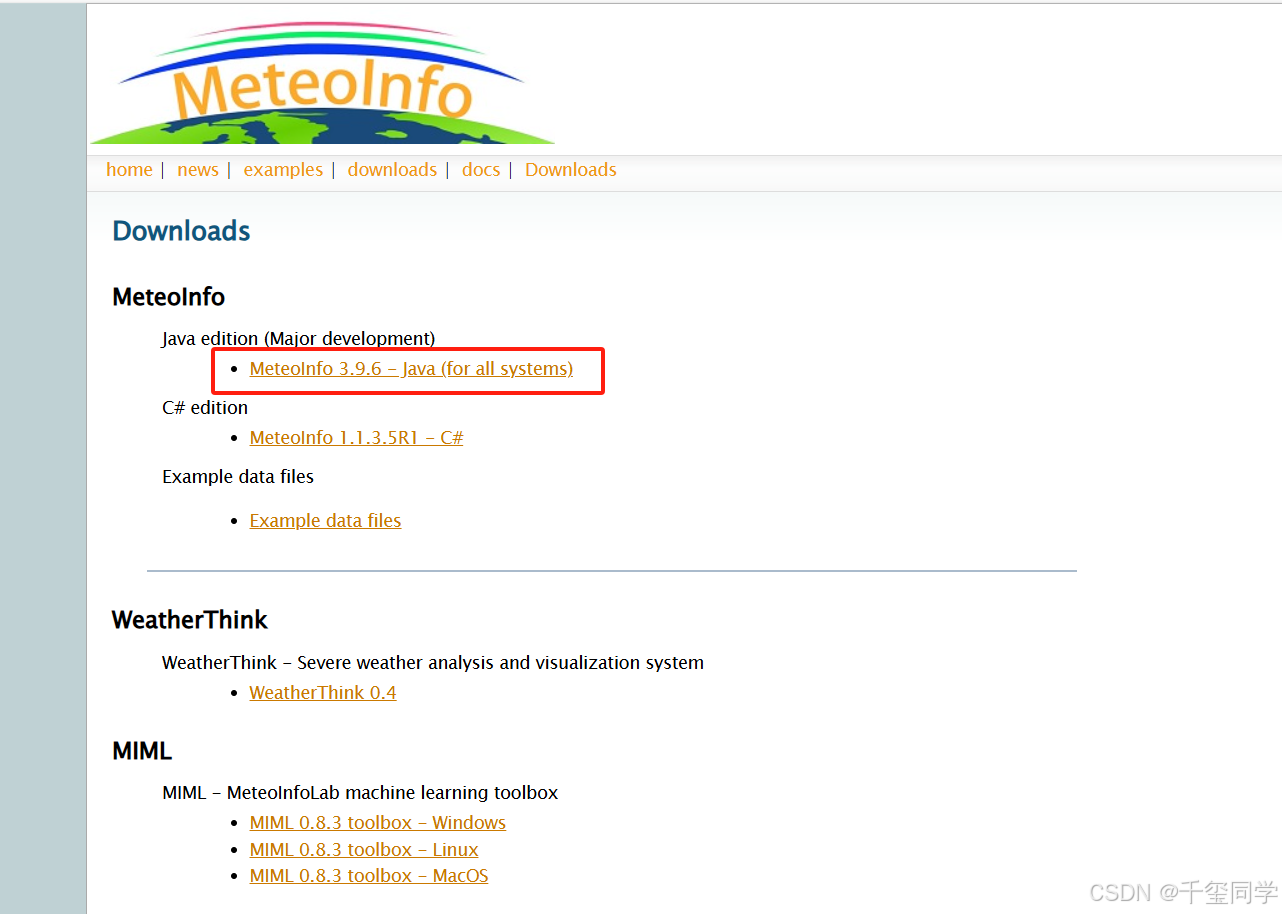
Task: Download MeteoInfo 1.1.3.5R1 C# edition
Action: (x=356, y=438)
